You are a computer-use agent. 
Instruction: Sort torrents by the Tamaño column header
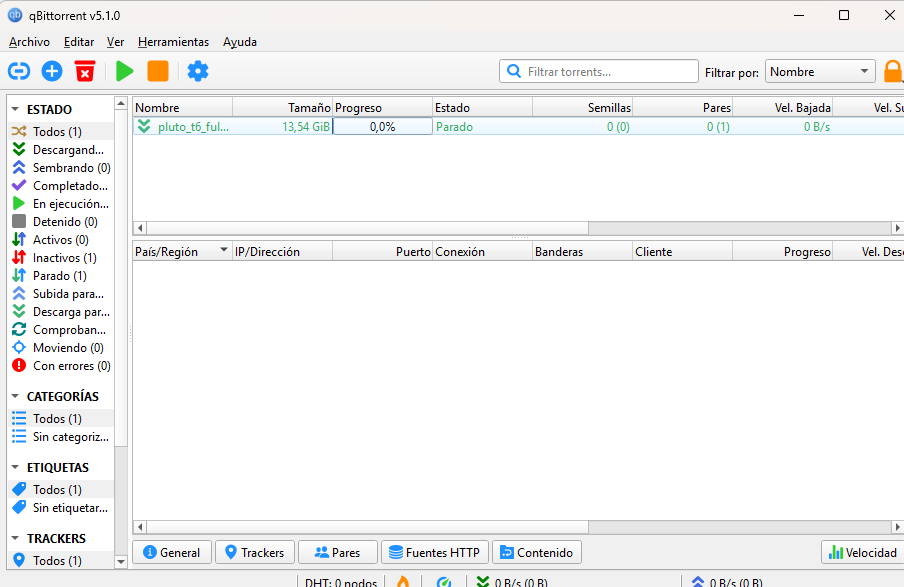pos(282,108)
